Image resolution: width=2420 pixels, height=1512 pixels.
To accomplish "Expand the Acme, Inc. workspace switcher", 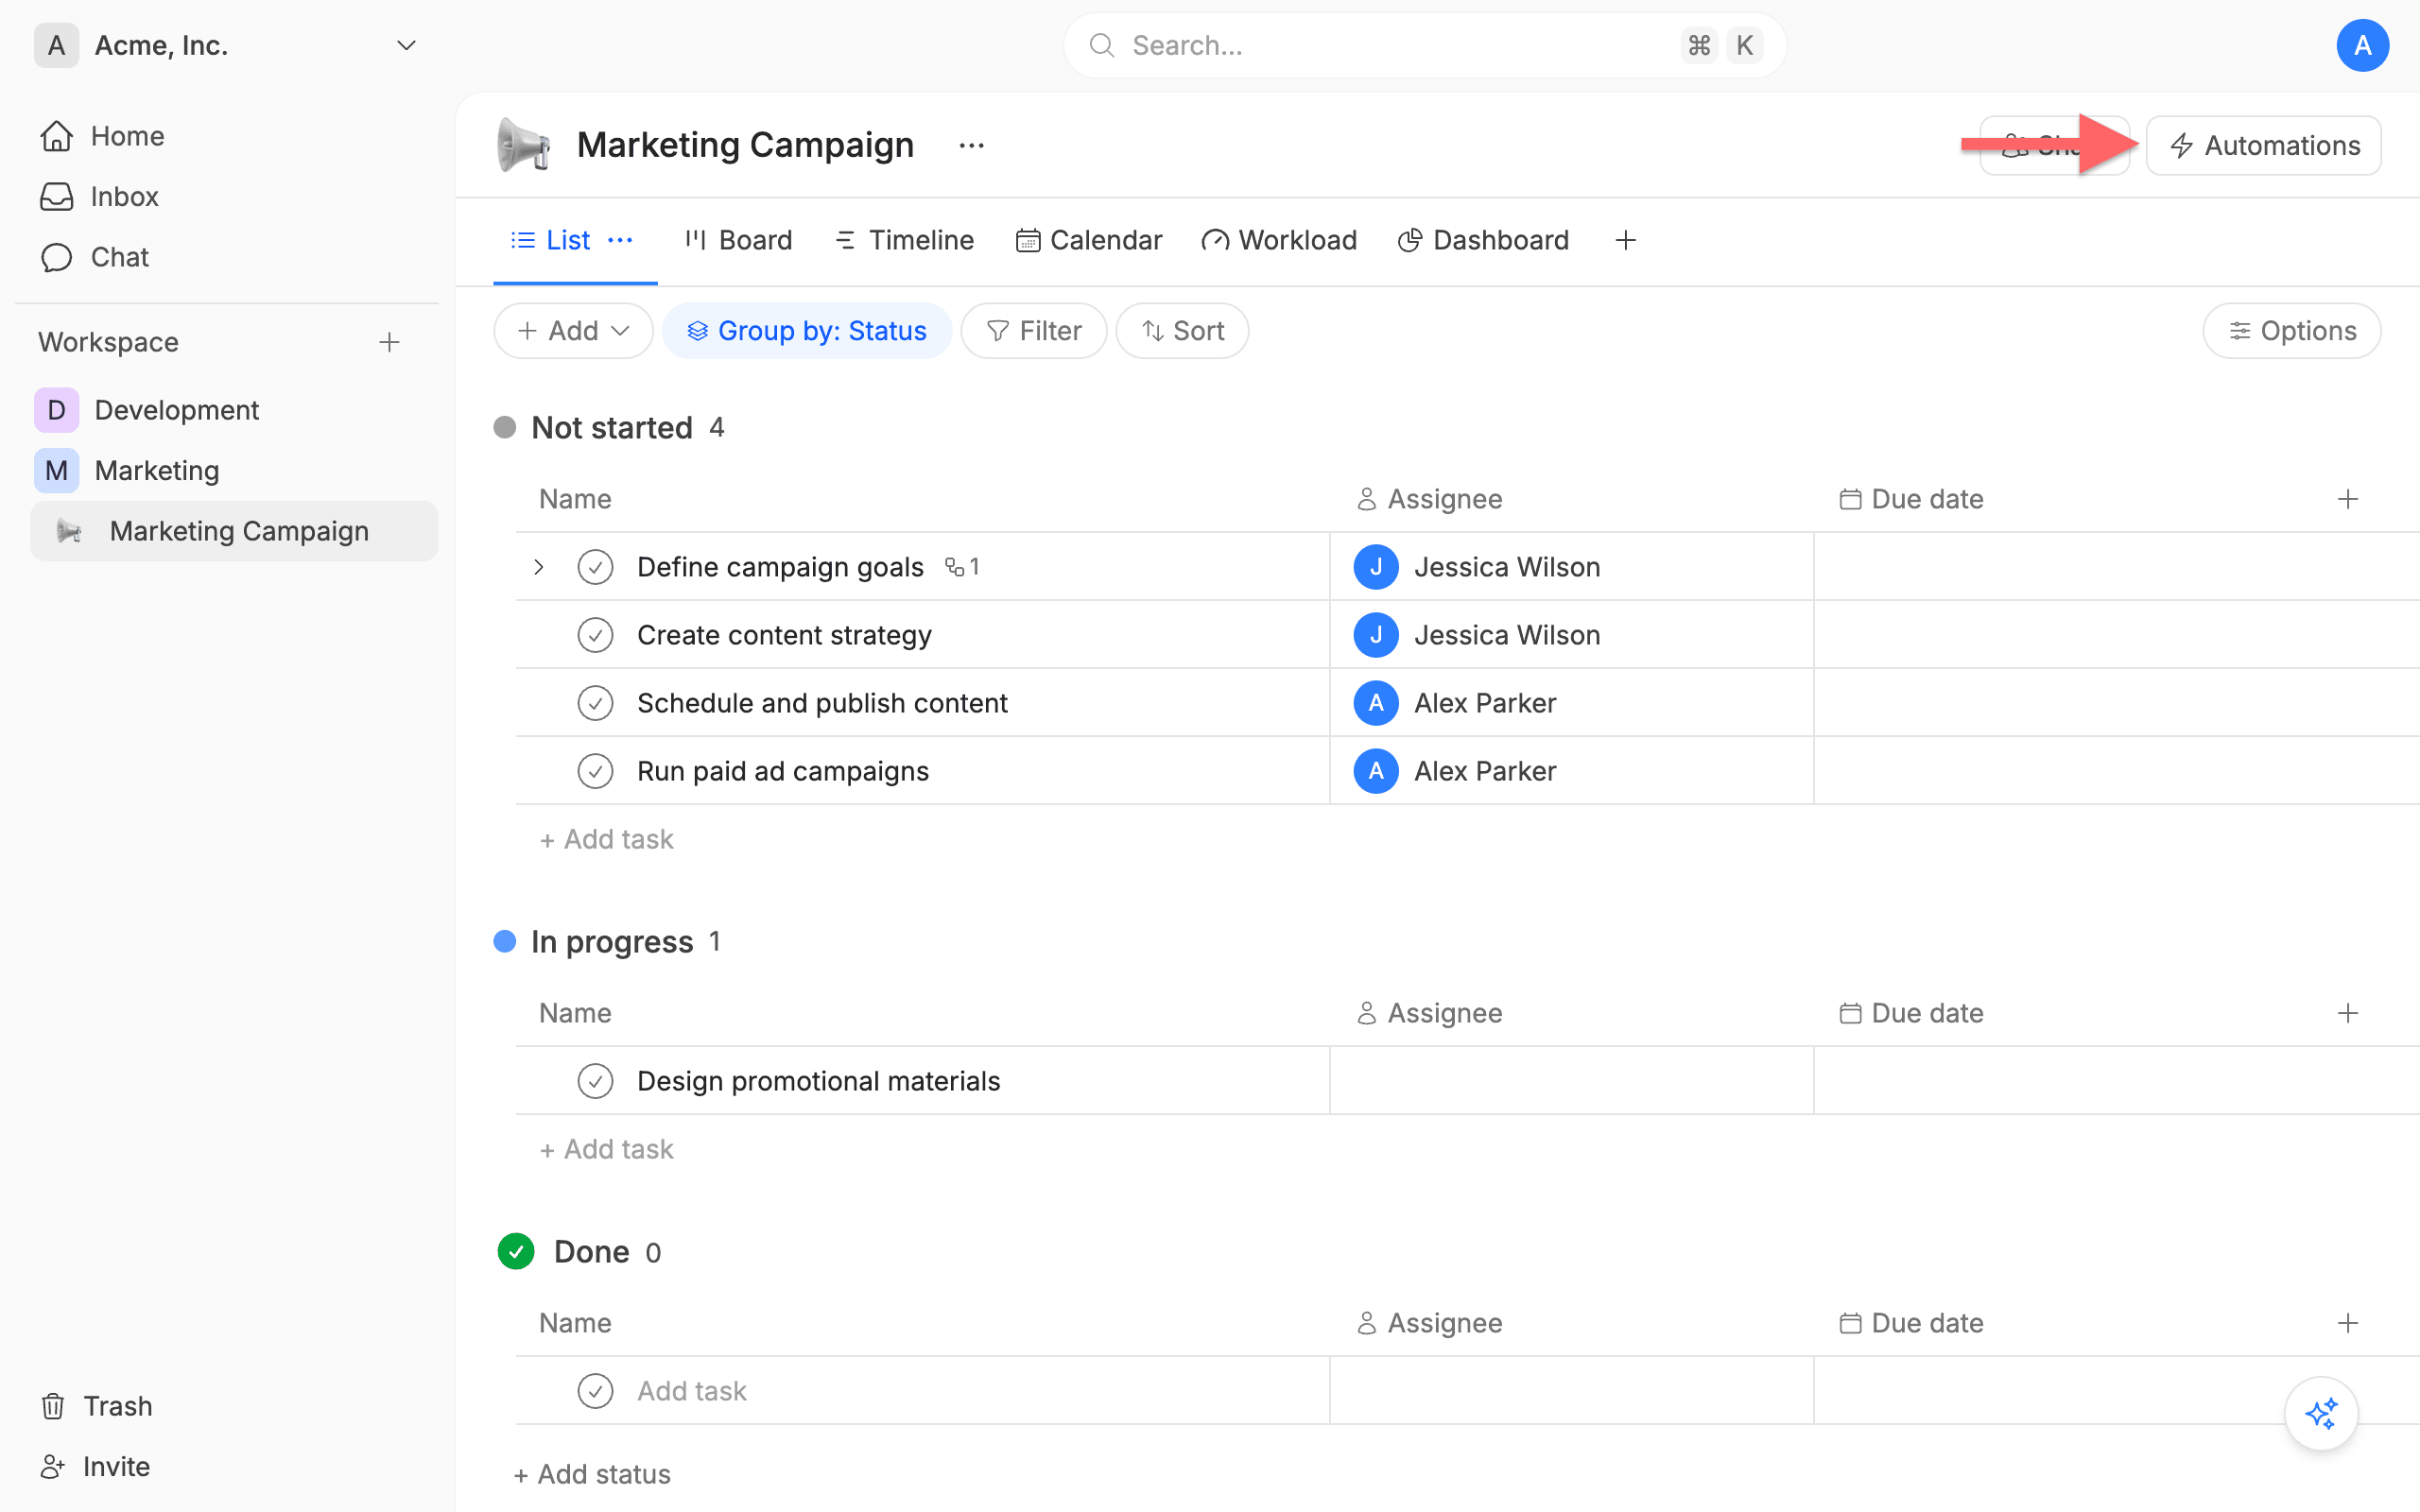I will (405, 46).
